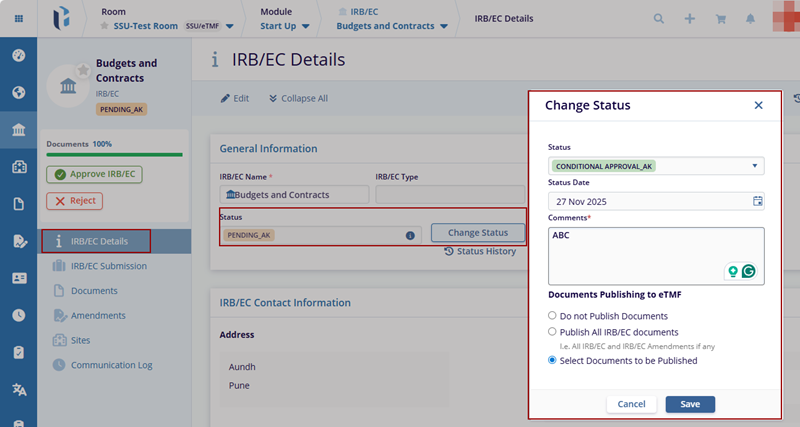Open the notifications bell icon
The image size is (800, 427).
point(750,18)
